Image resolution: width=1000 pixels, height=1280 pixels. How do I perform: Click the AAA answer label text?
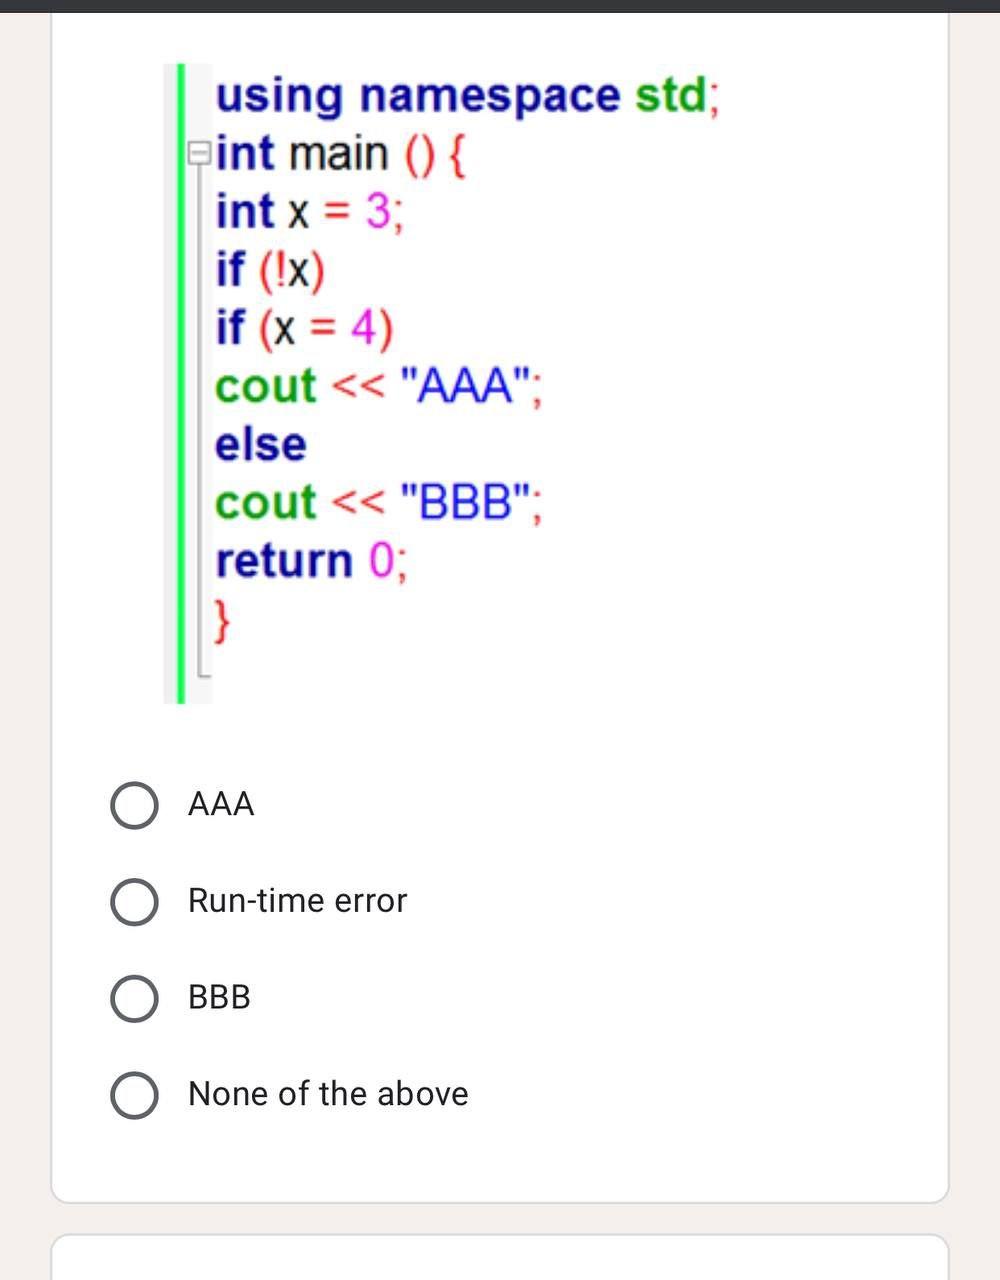[221, 804]
